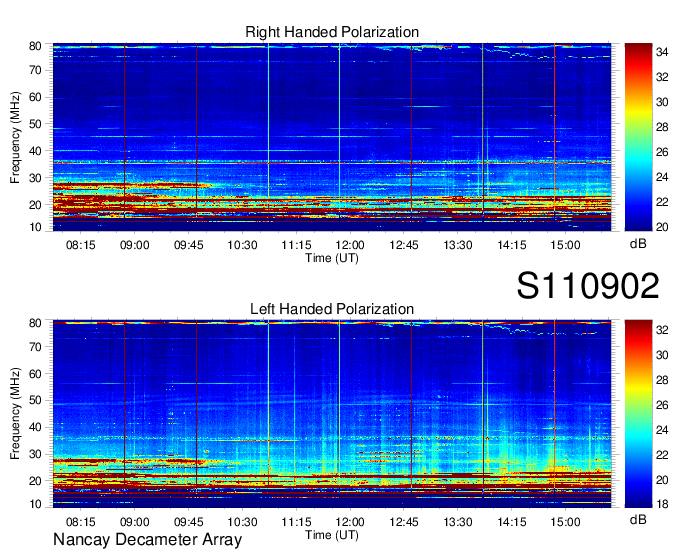Click "Time (UT)" label under Right Handed plot
680x552 pixels.
332,258
